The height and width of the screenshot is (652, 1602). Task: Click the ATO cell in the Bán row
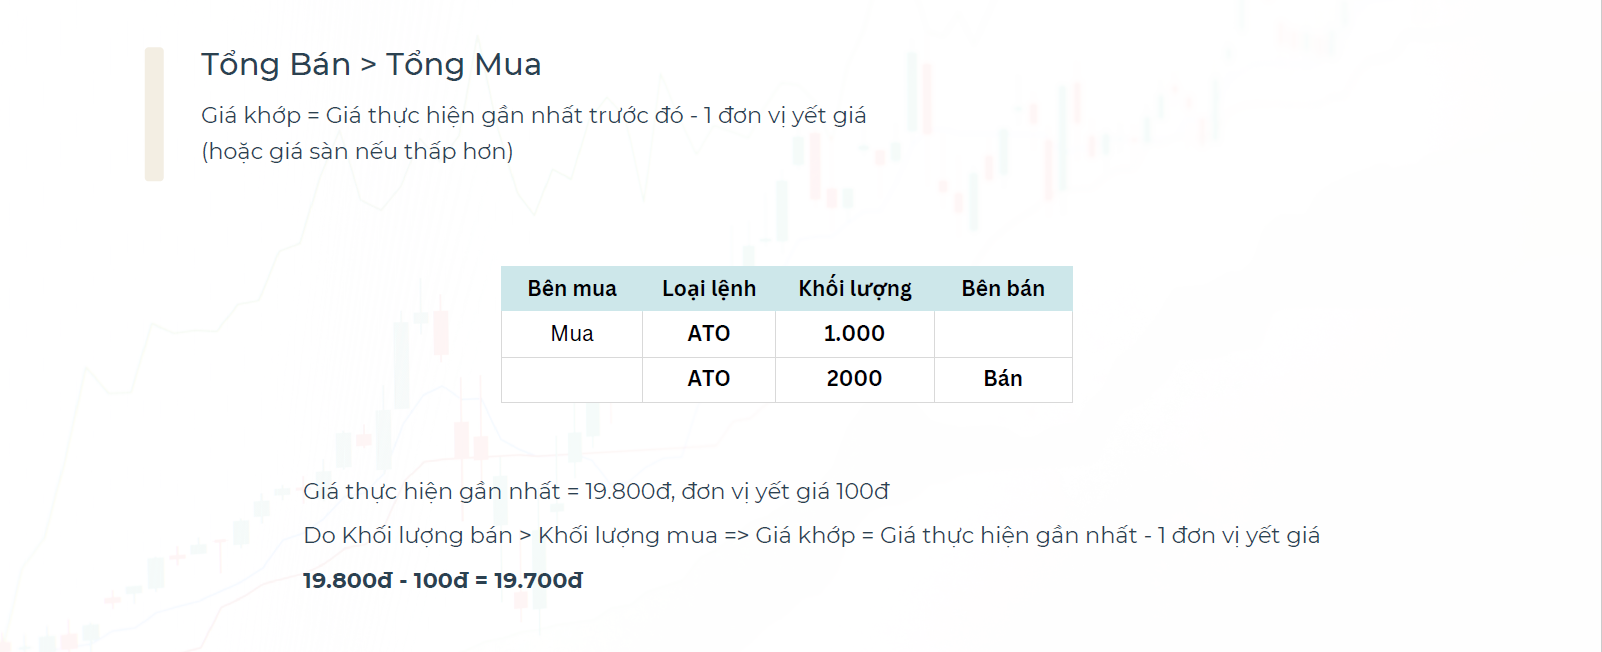tap(709, 379)
